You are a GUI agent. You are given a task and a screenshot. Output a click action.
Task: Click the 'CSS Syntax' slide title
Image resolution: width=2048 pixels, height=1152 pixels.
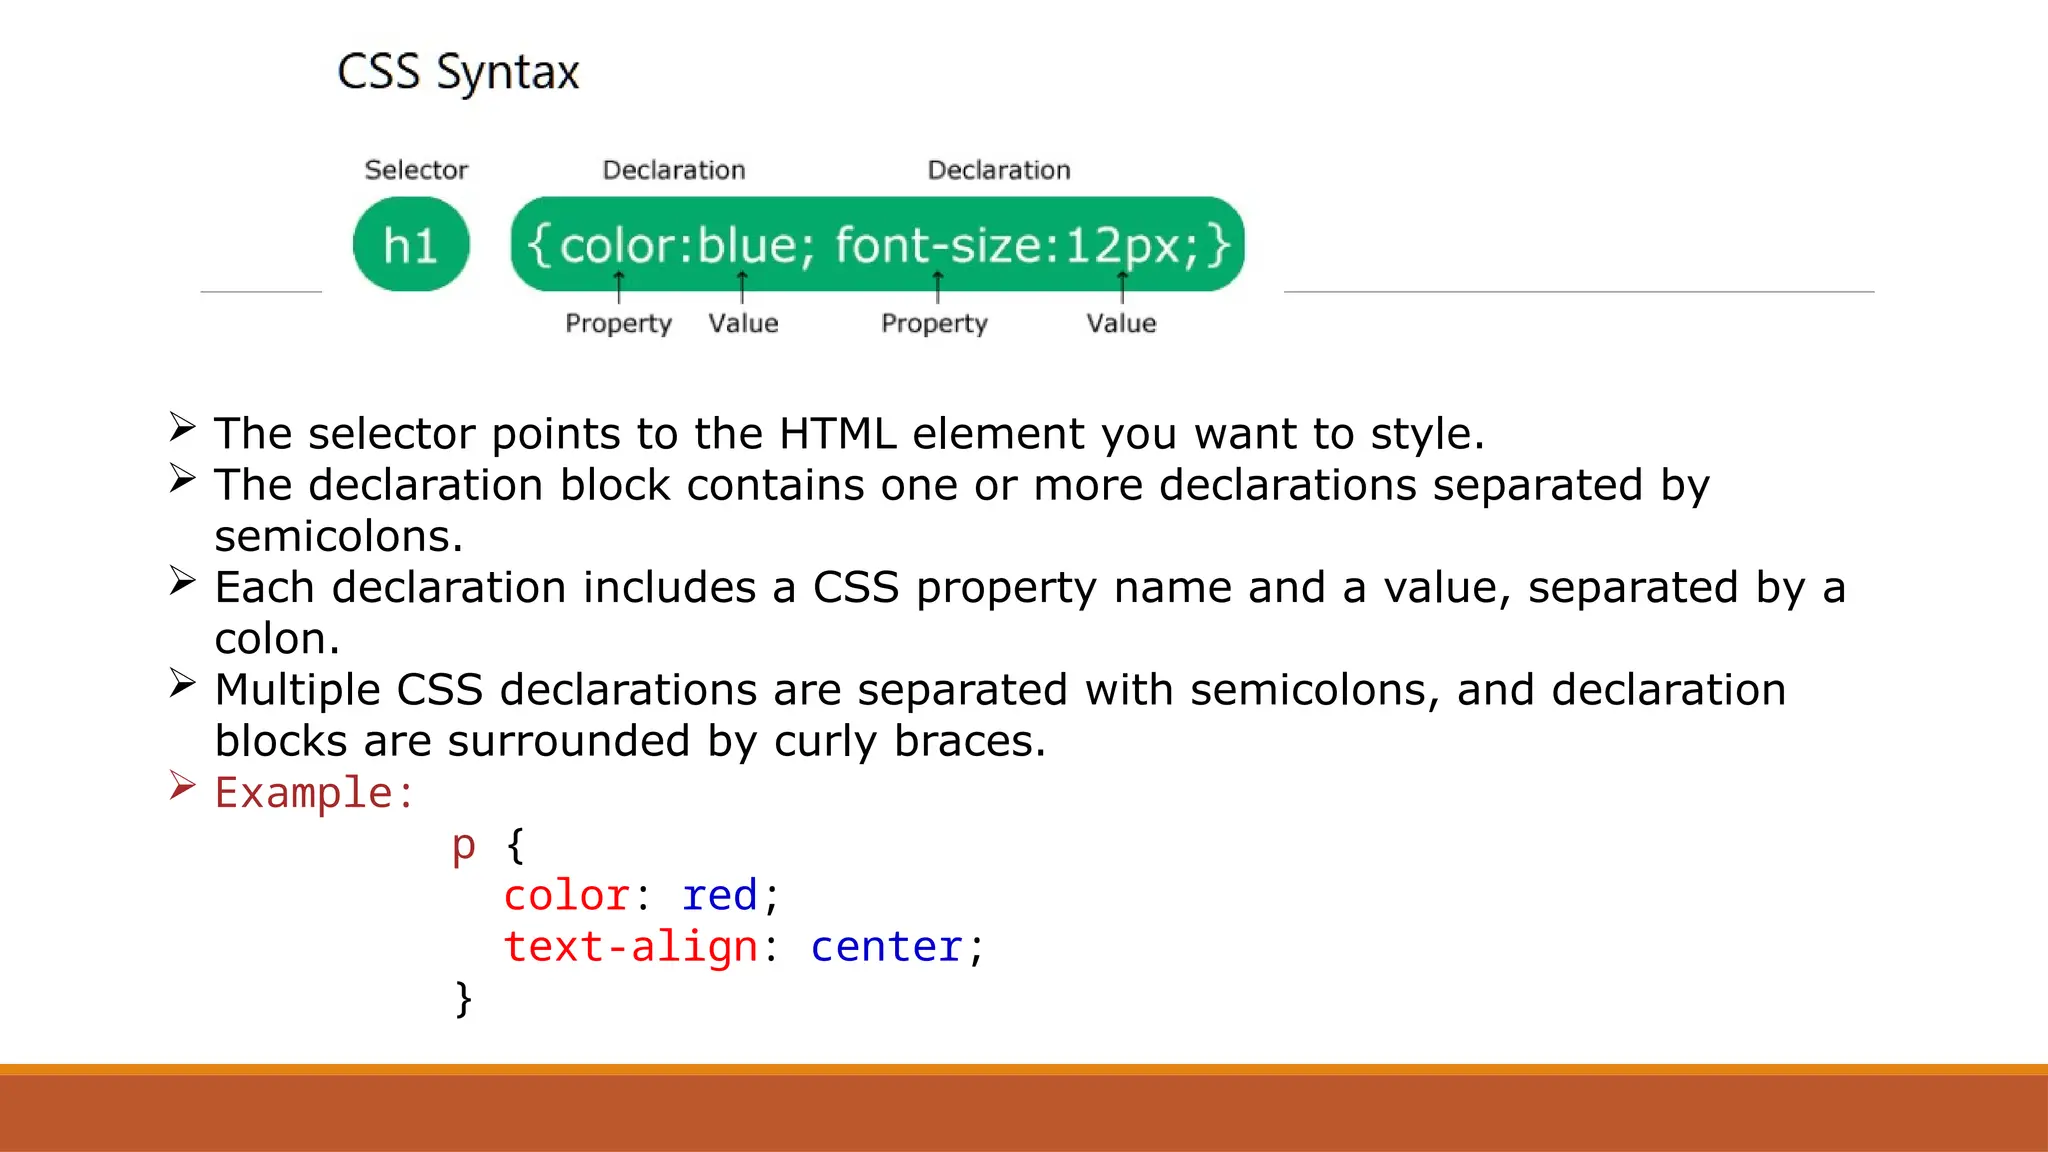[458, 73]
